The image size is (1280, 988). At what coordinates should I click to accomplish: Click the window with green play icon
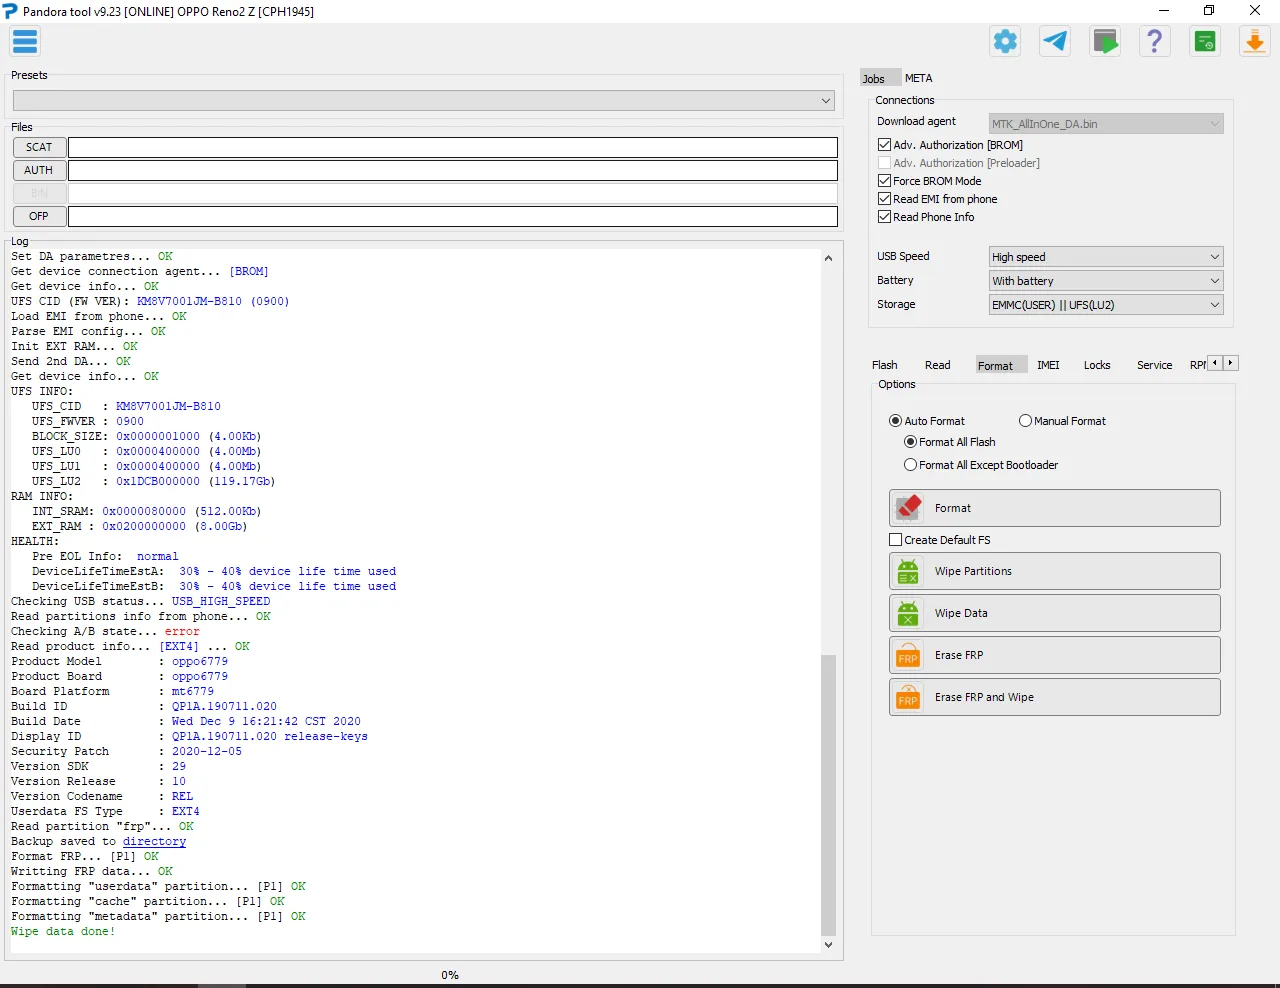coord(1105,42)
